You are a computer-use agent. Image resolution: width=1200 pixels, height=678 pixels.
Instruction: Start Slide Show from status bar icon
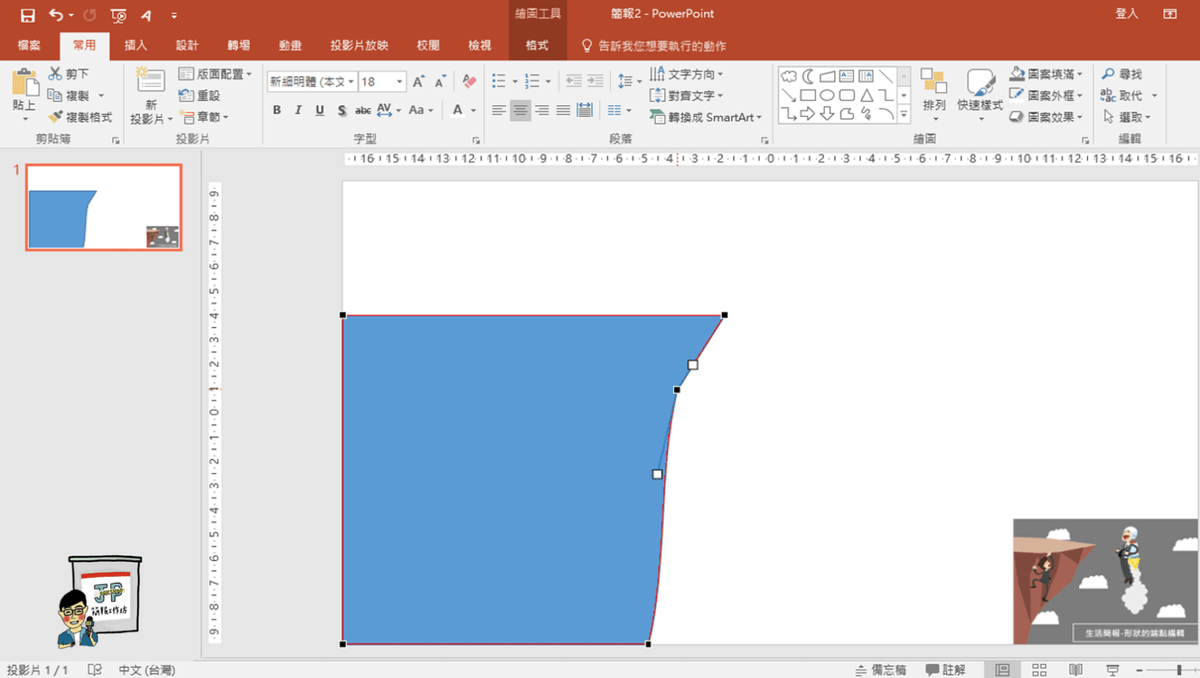coord(1111,670)
